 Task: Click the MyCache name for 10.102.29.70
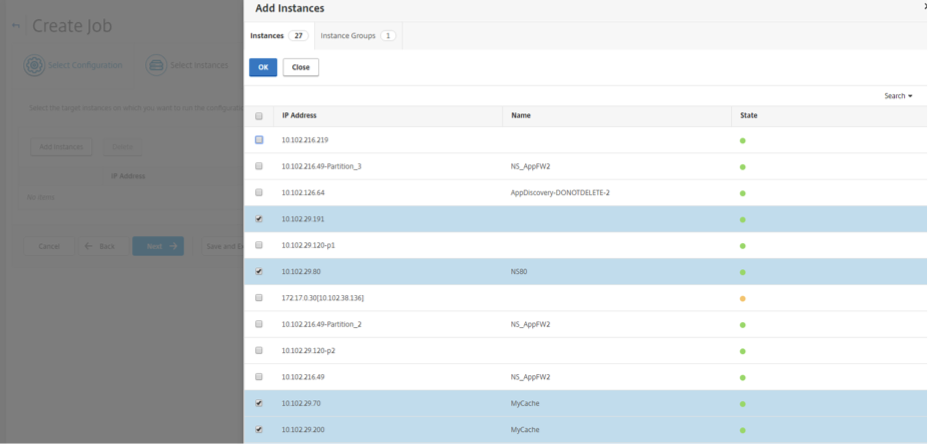coord(525,403)
